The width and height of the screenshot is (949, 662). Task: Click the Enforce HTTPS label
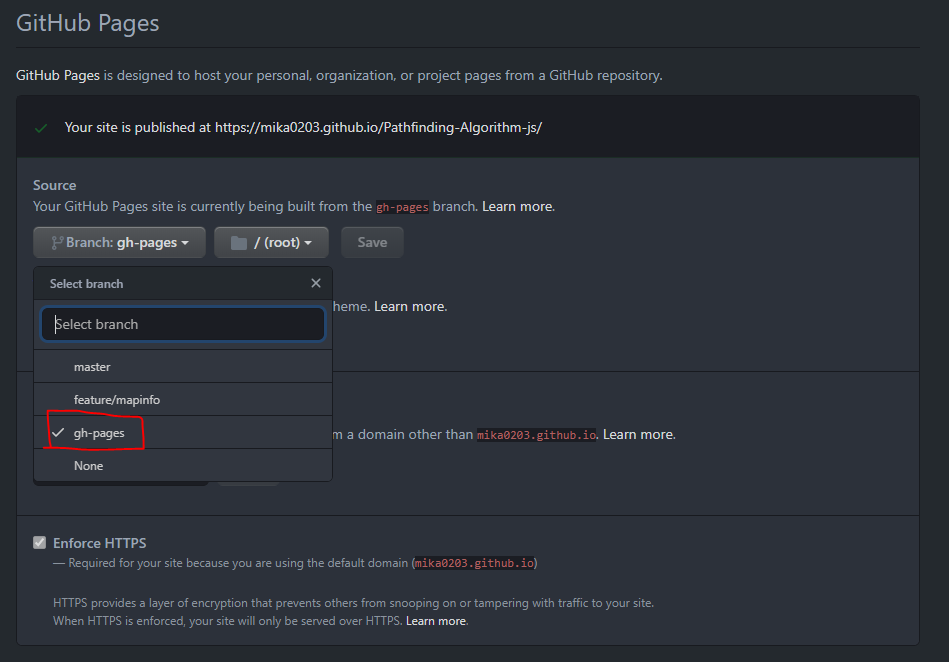click(x=100, y=543)
